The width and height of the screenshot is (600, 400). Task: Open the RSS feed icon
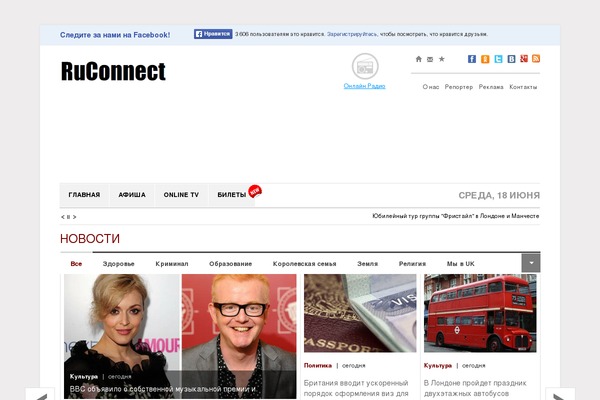536,59
